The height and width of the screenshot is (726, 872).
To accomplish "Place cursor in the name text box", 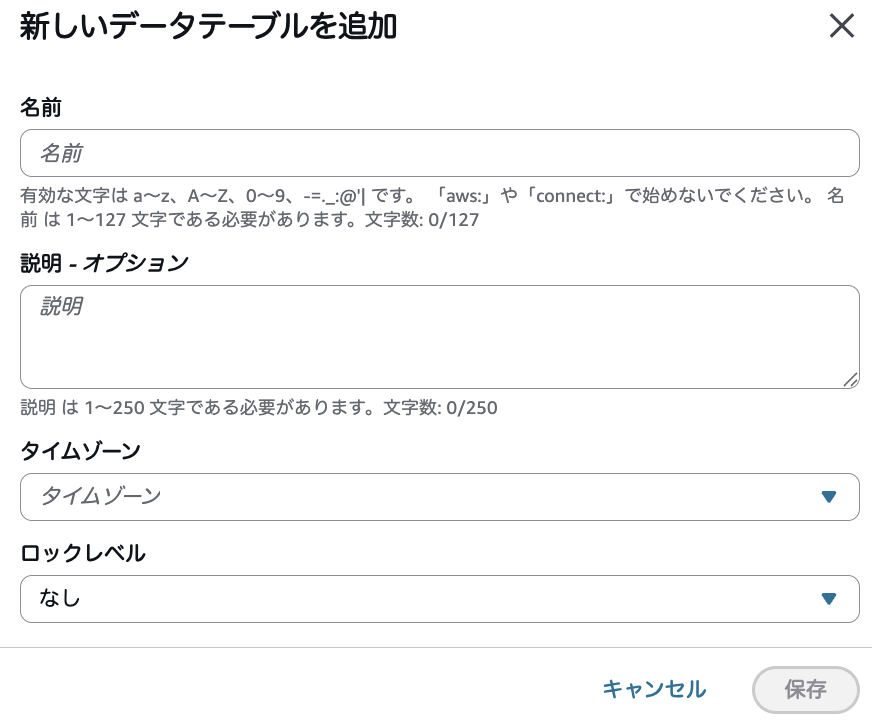I will tap(440, 153).
